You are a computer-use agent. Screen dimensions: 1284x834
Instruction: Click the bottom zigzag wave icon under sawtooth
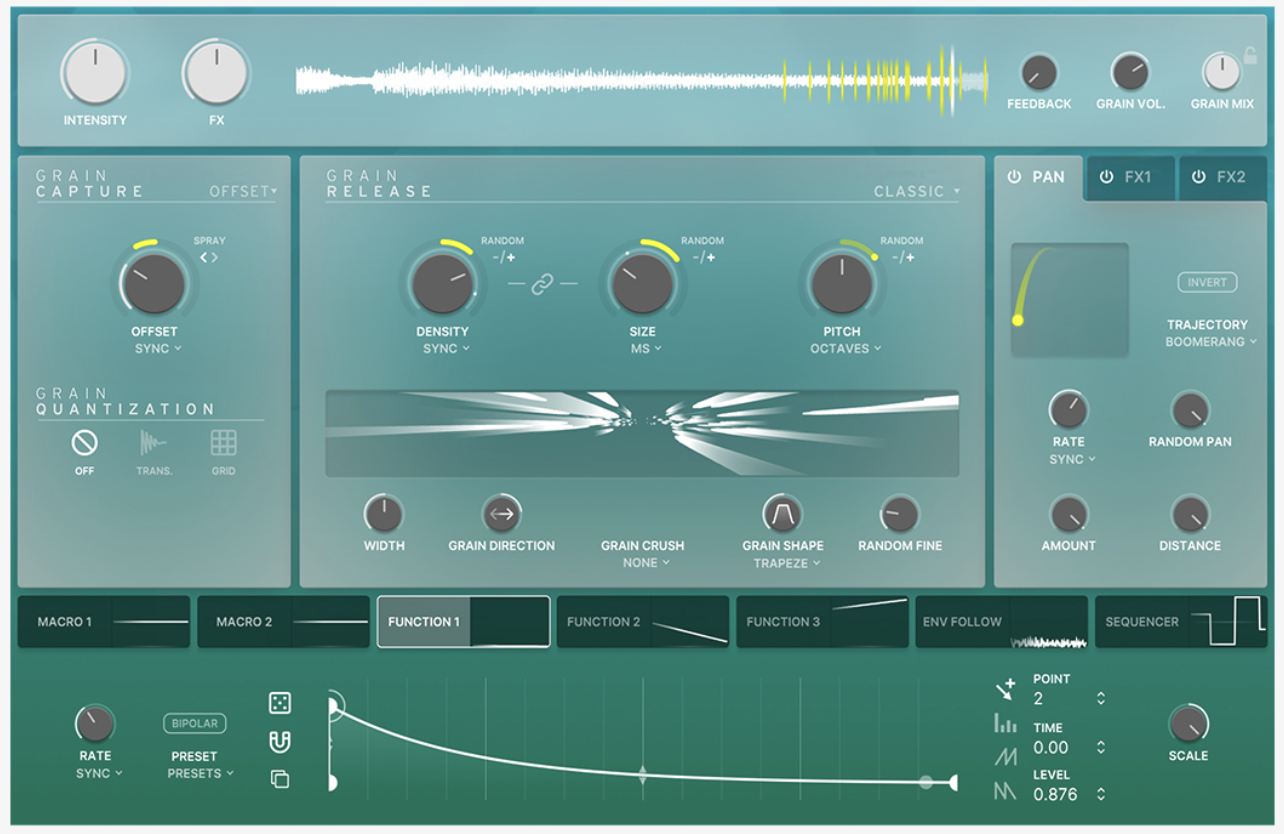1005,792
